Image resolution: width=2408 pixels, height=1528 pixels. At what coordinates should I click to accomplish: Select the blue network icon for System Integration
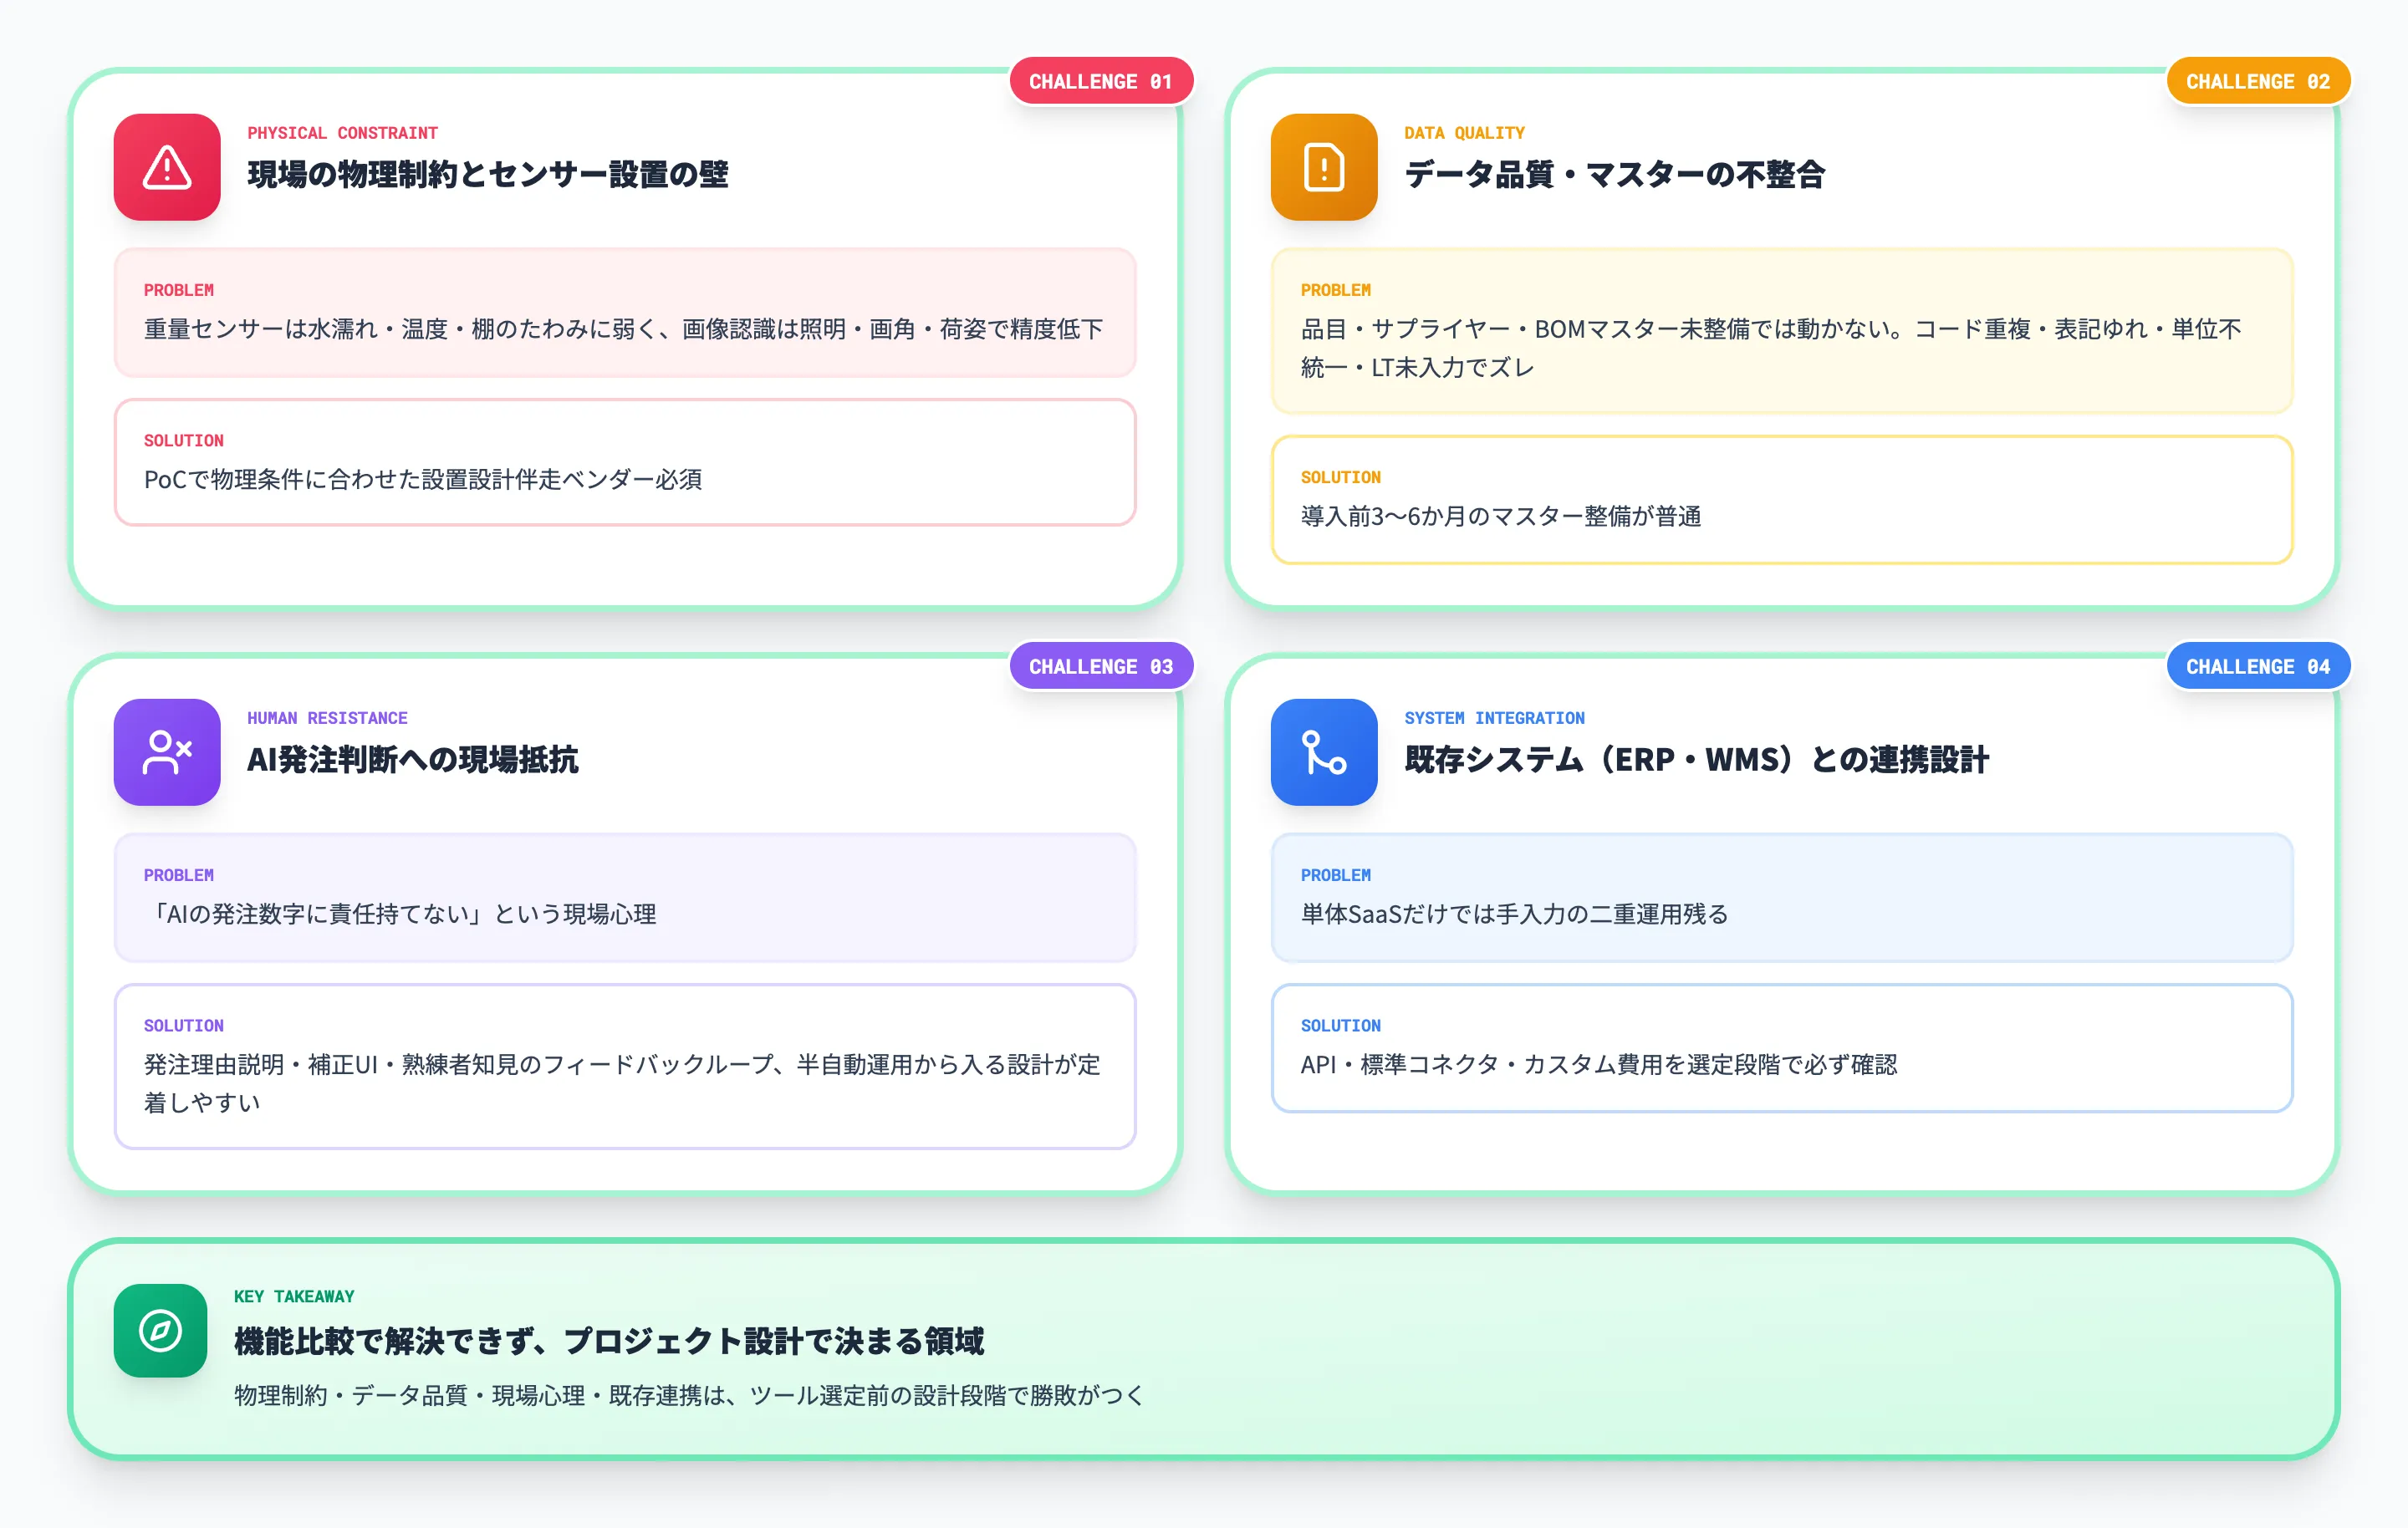point(1323,754)
